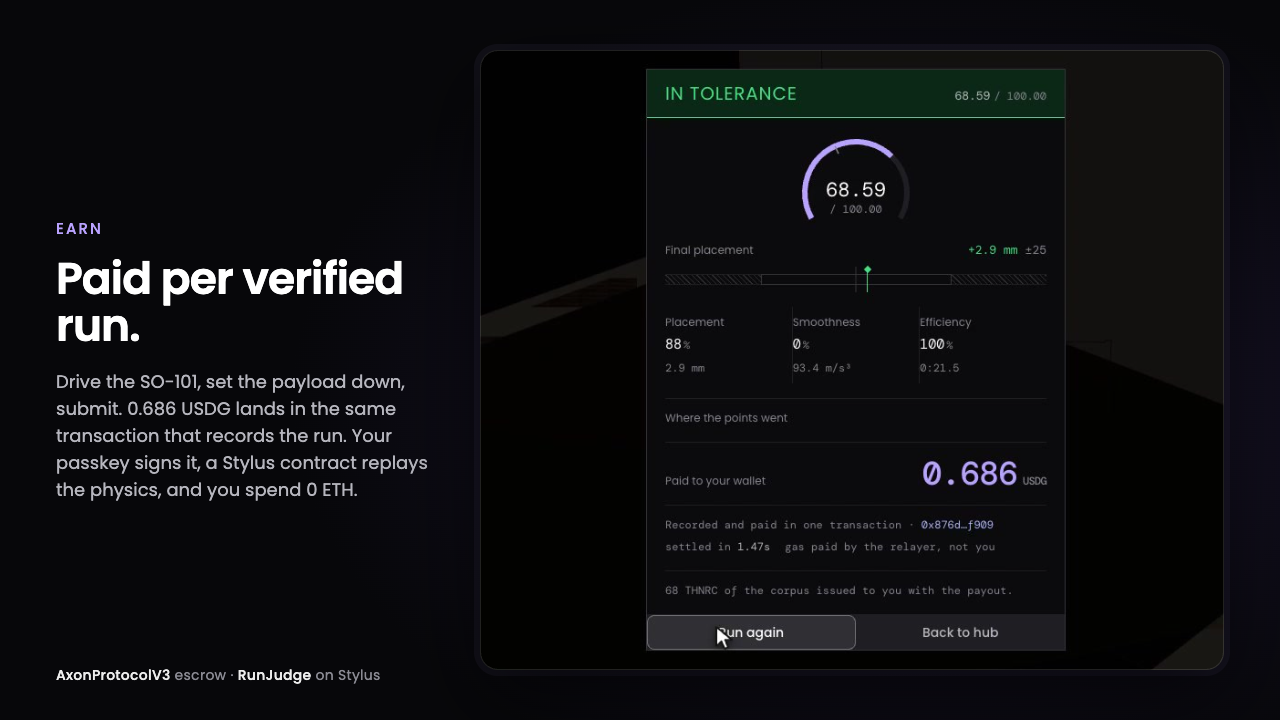Click the settled in 1.47s text
The width and height of the screenshot is (1280, 720).
(x=718, y=547)
